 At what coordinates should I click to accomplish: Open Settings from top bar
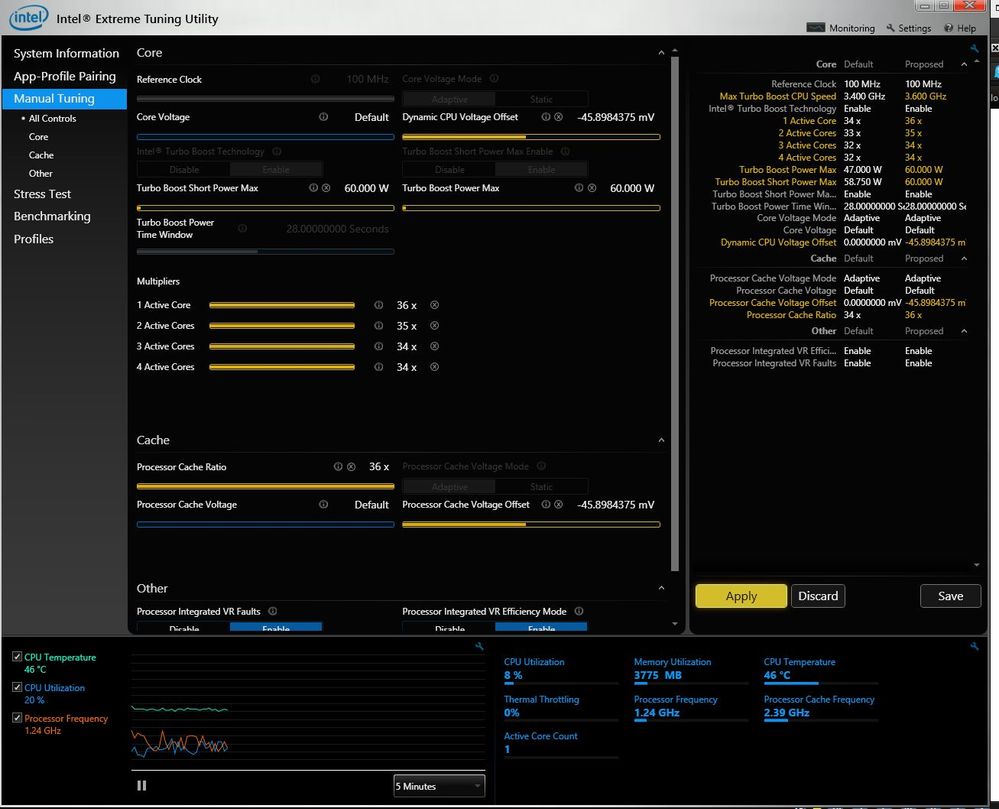coord(909,28)
